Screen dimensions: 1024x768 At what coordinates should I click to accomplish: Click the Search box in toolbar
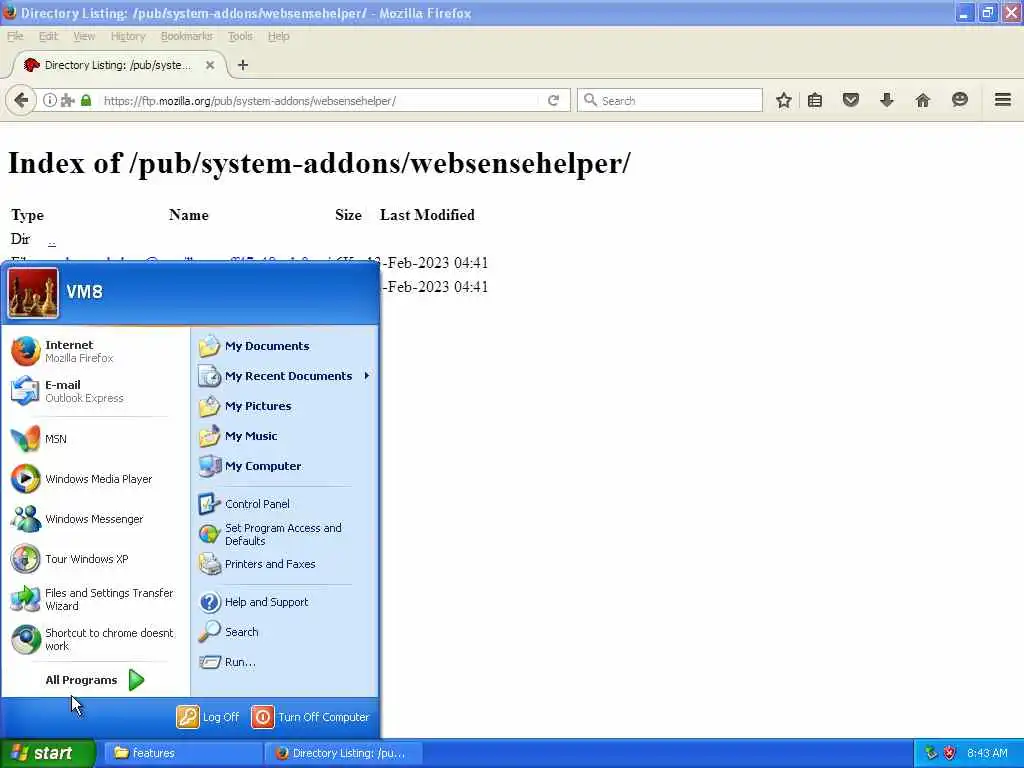669,101
